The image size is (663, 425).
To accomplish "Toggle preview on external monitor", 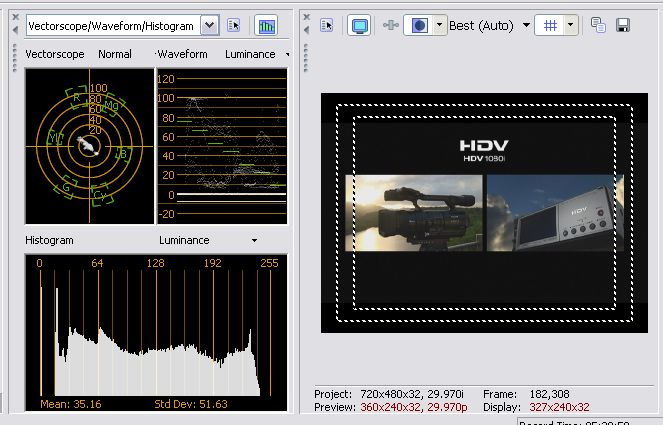I will click(x=359, y=25).
